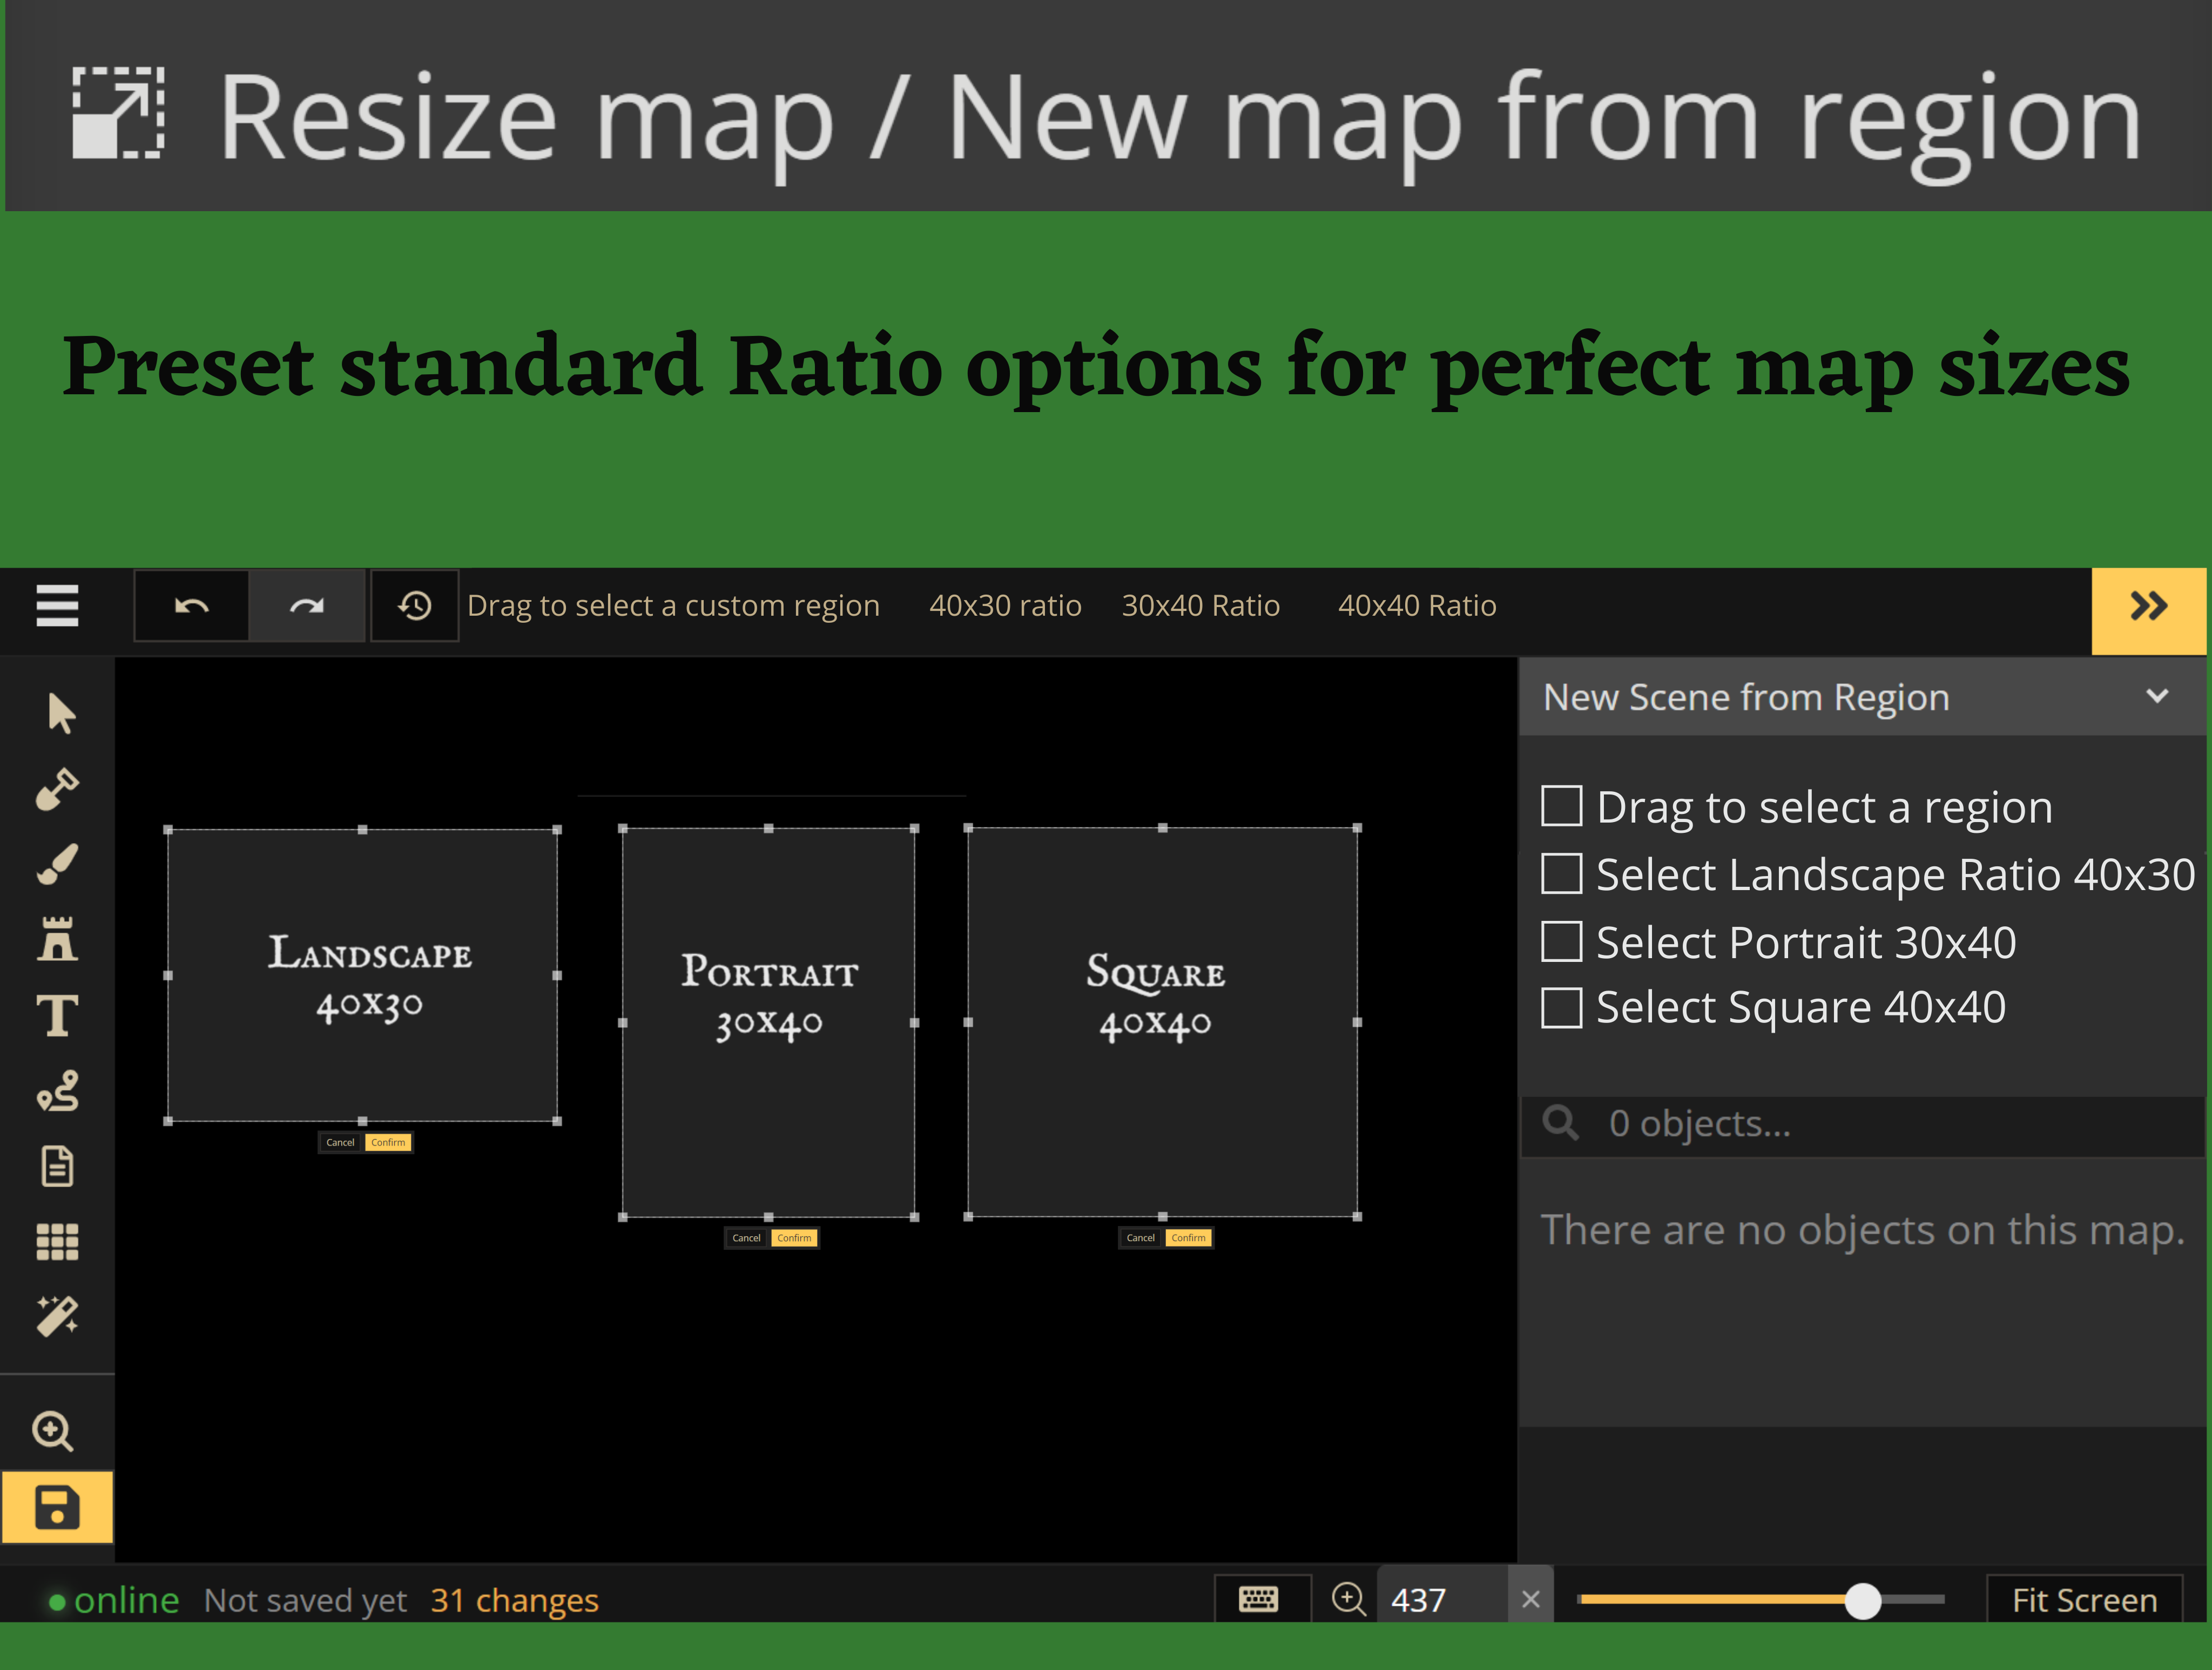Choose 40x40 Ratio in top bar
The width and height of the screenshot is (2212, 1670).
click(1417, 606)
